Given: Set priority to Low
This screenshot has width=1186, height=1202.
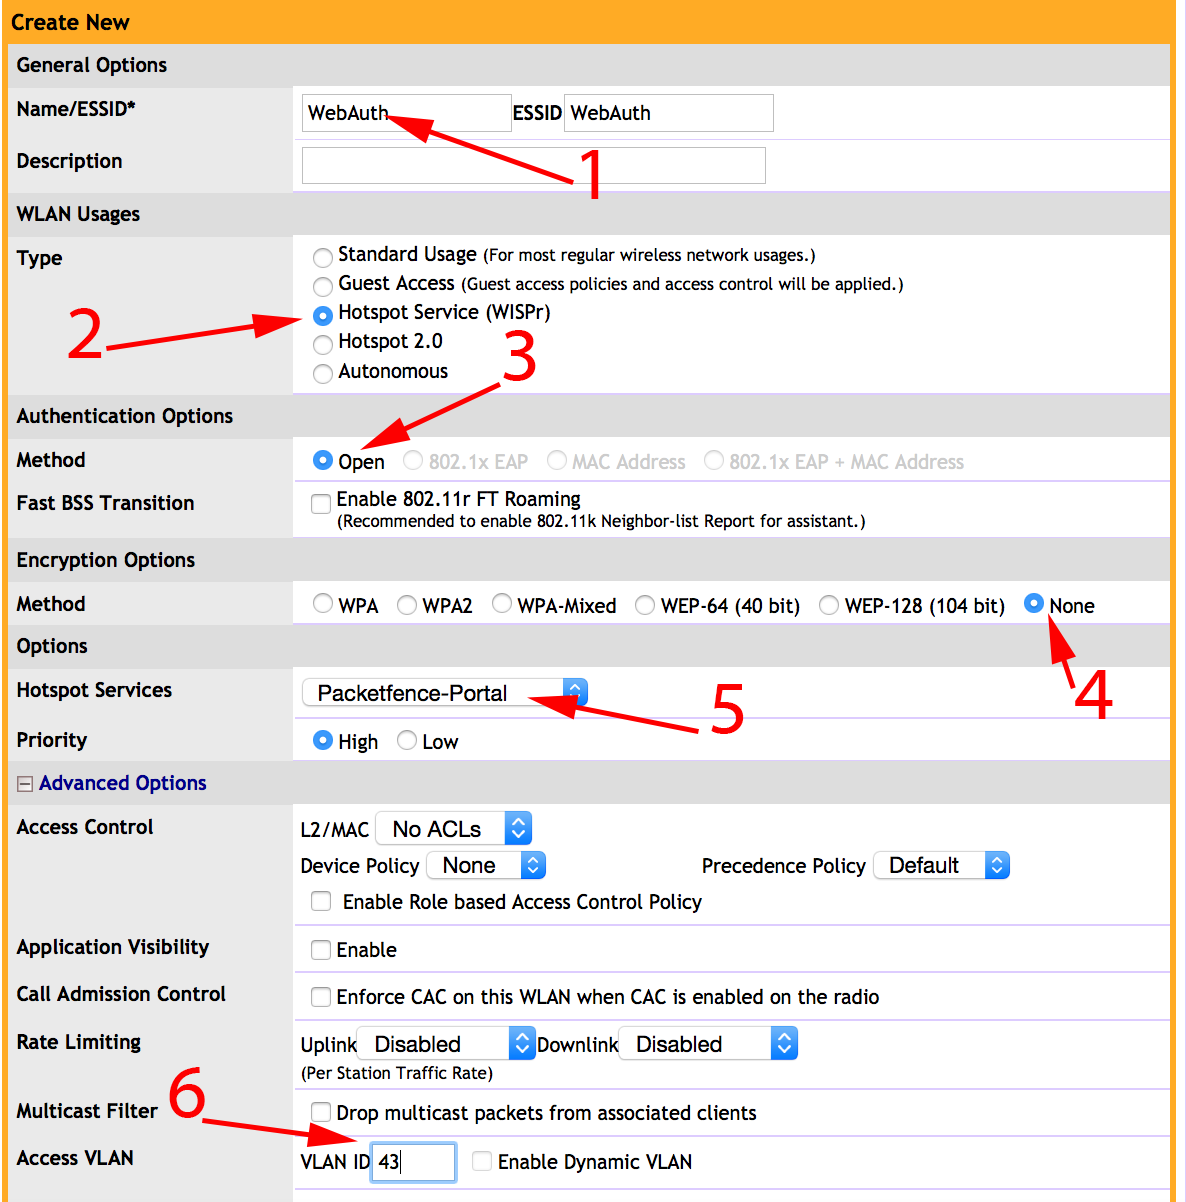Looking at the screenshot, I should point(407,741).
